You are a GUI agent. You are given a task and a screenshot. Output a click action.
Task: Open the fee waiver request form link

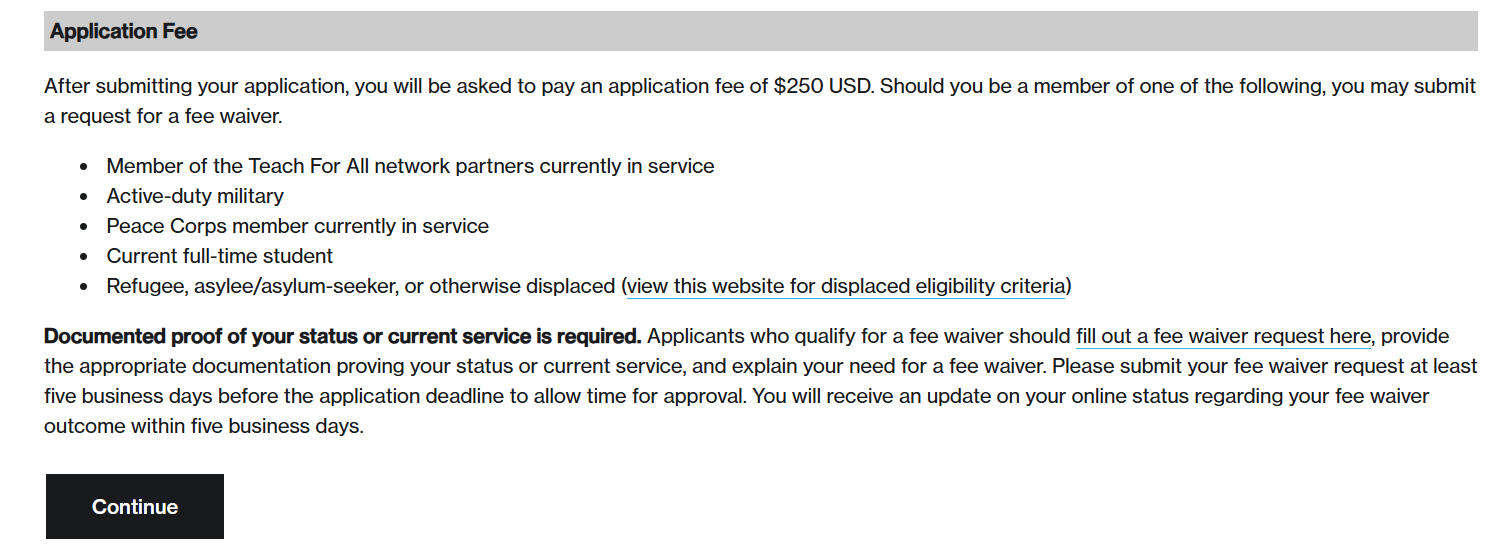pyautogui.click(x=1223, y=336)
